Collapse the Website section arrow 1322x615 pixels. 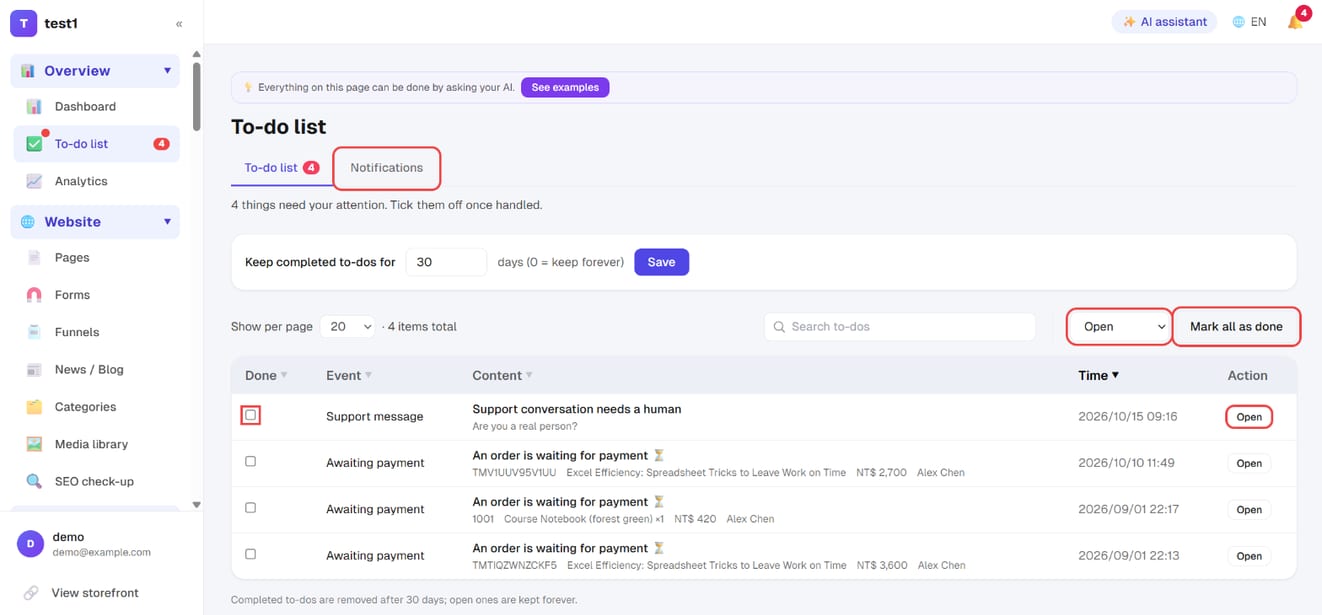pos(167,222)
